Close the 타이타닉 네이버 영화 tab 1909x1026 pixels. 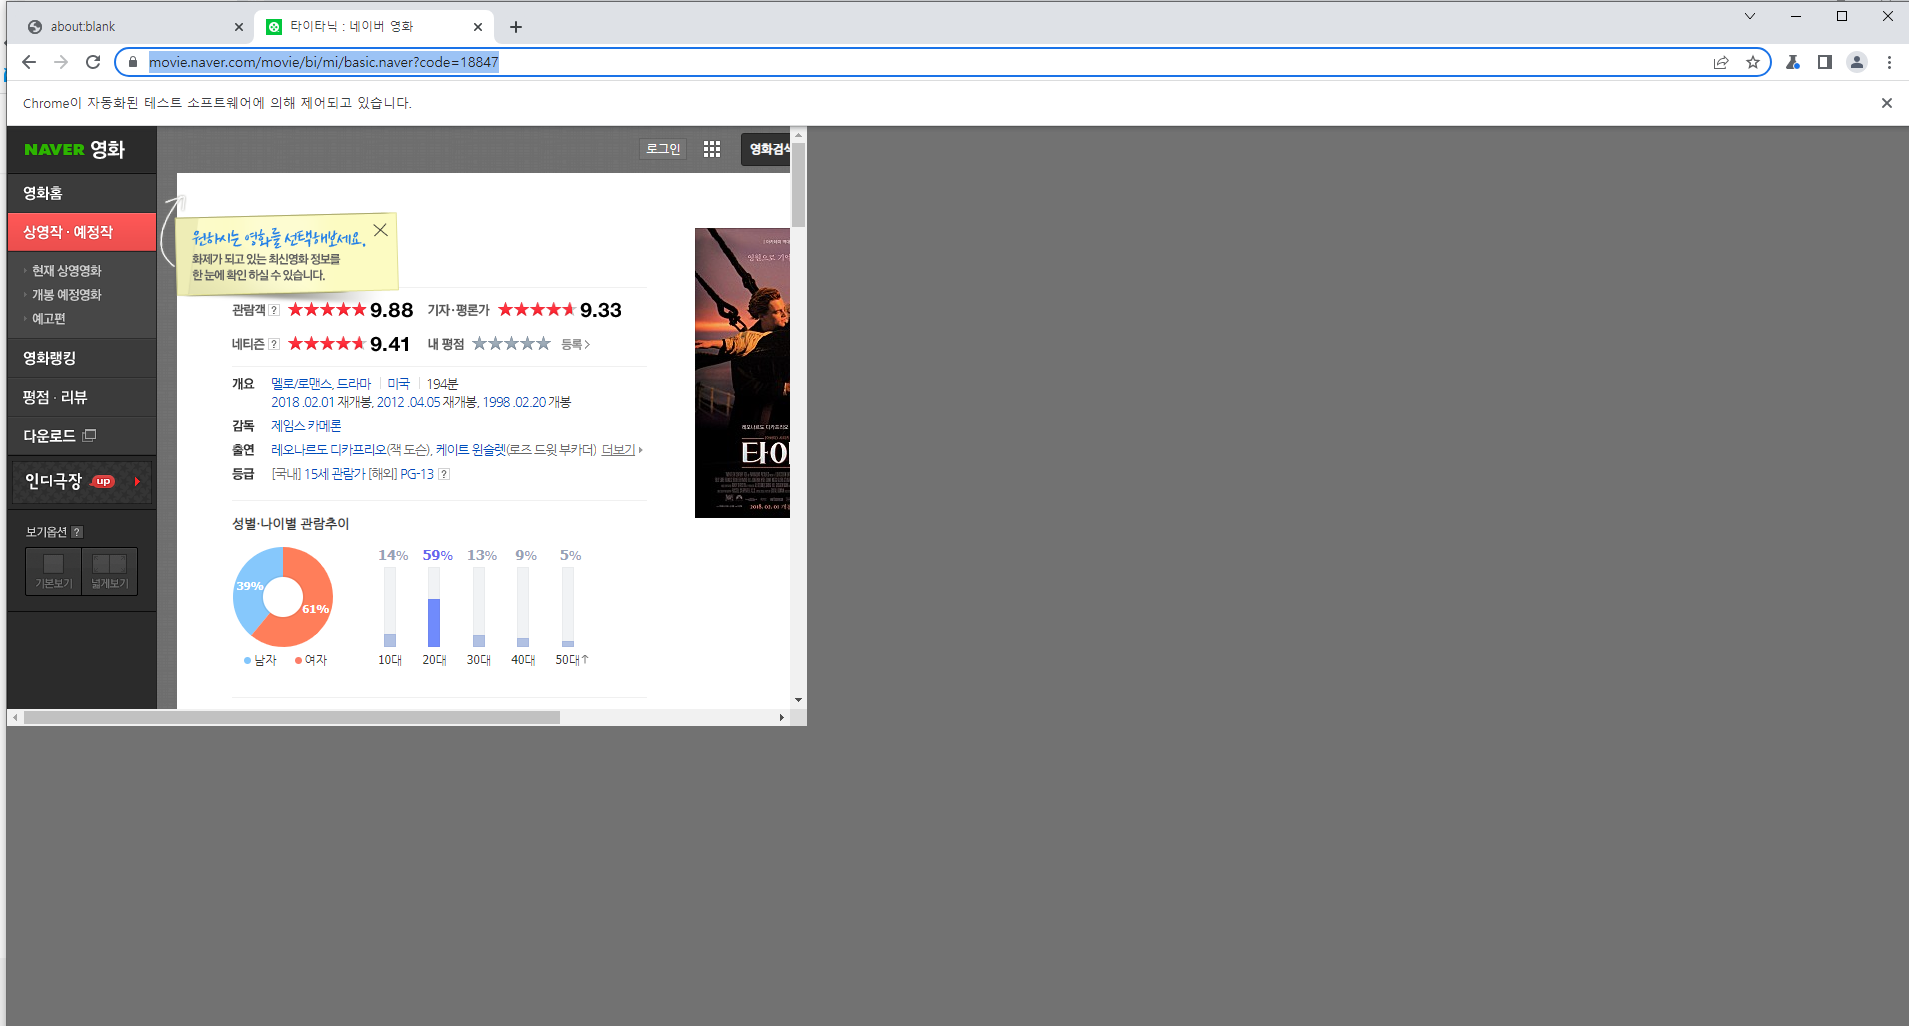tap(478, 27)
